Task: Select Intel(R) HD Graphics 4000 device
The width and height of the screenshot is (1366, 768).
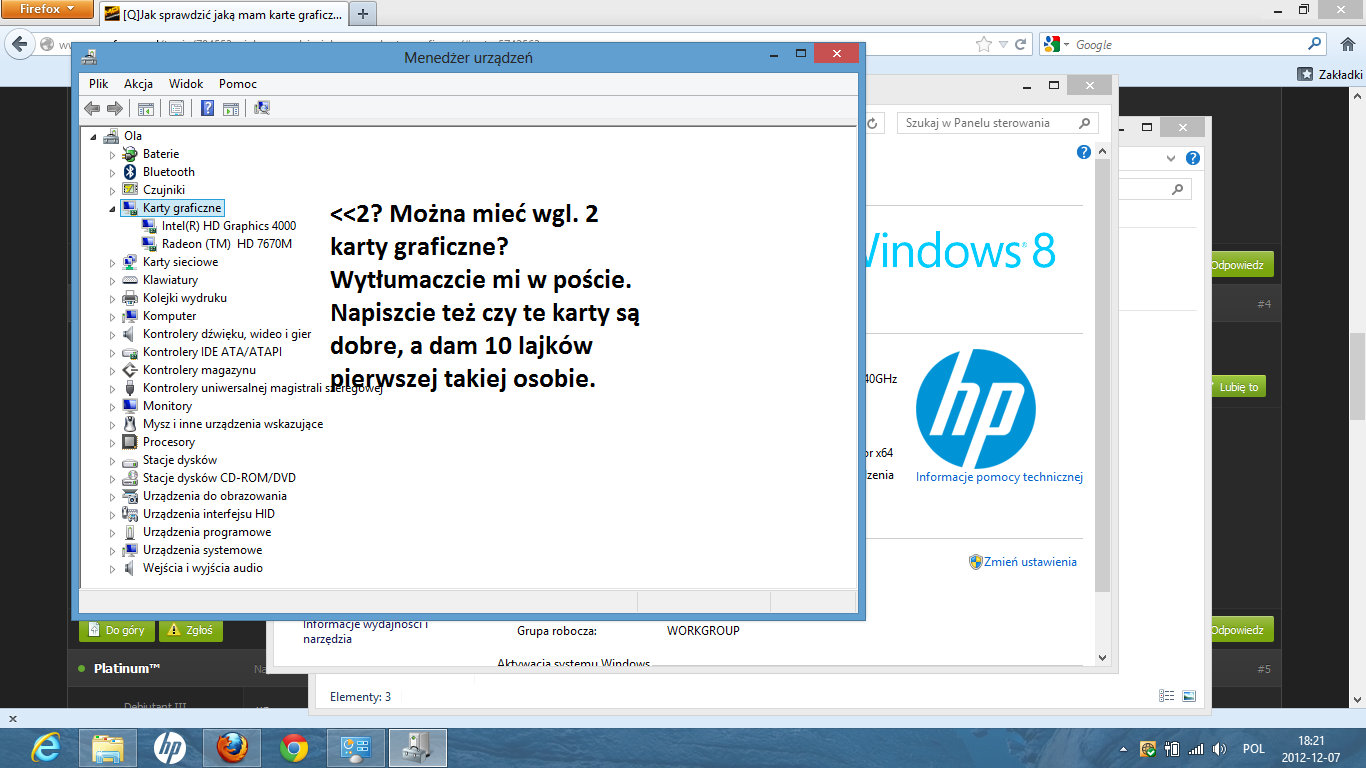Action: [x=229, y=226]
